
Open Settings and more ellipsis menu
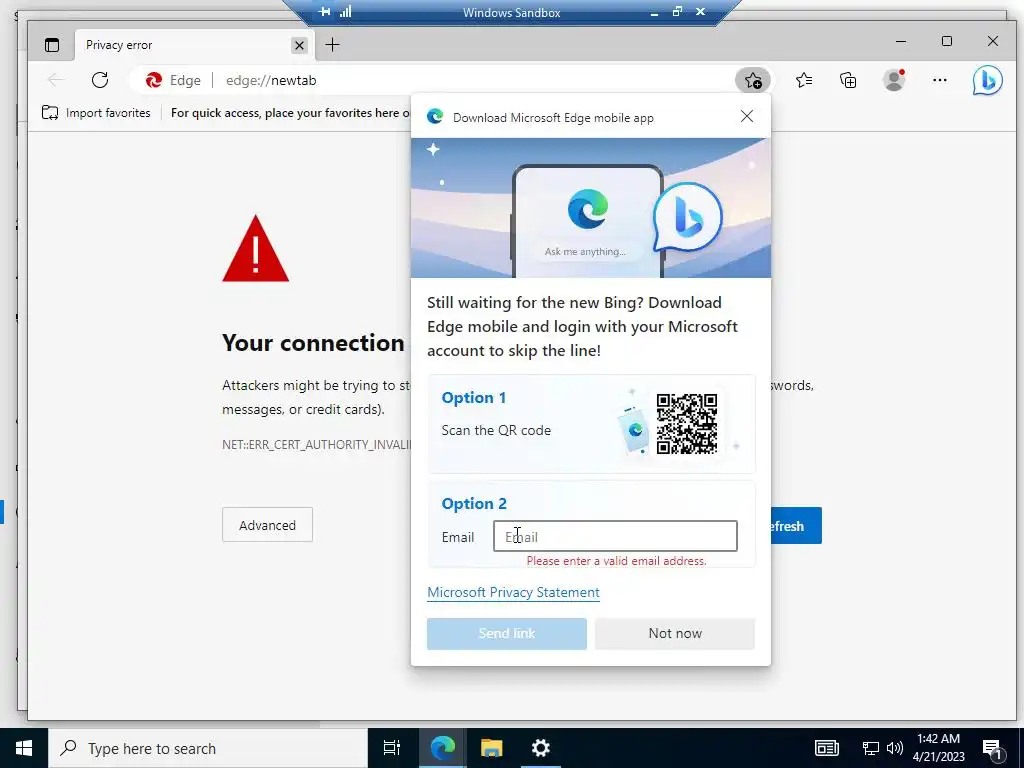940,80
